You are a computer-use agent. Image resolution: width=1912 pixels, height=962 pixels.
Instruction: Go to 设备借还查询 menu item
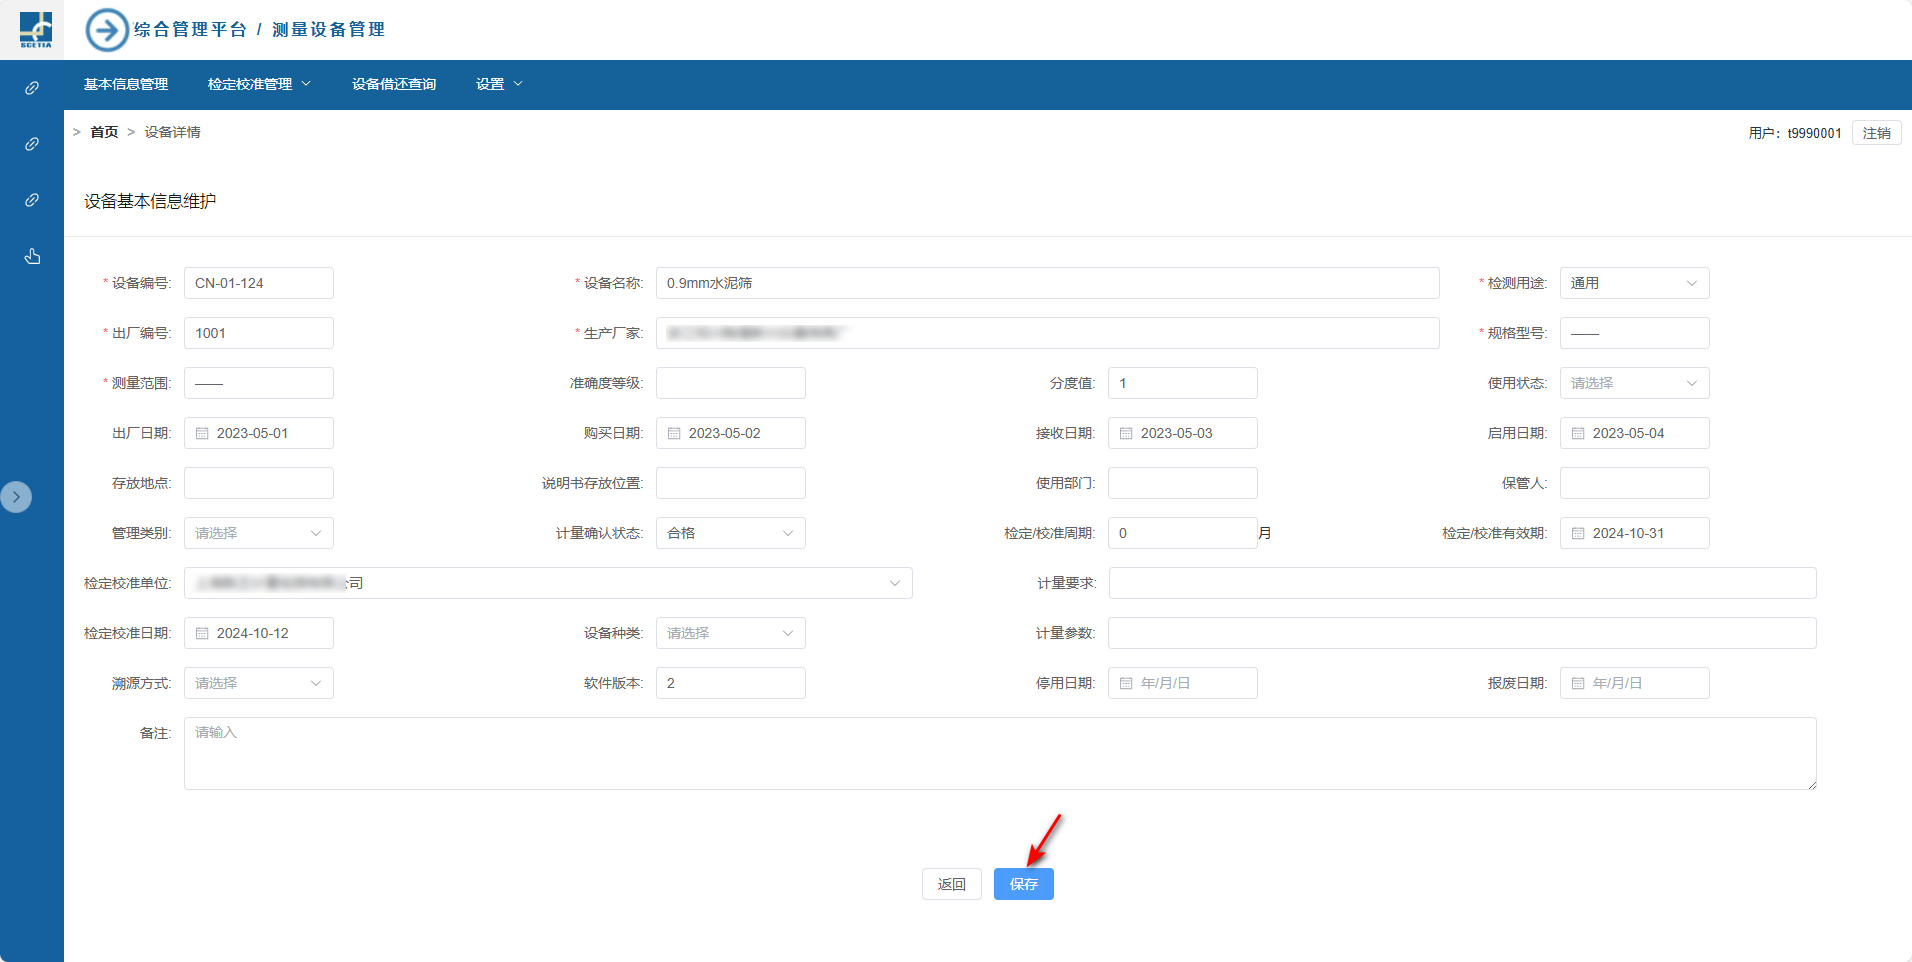(393, 84)
